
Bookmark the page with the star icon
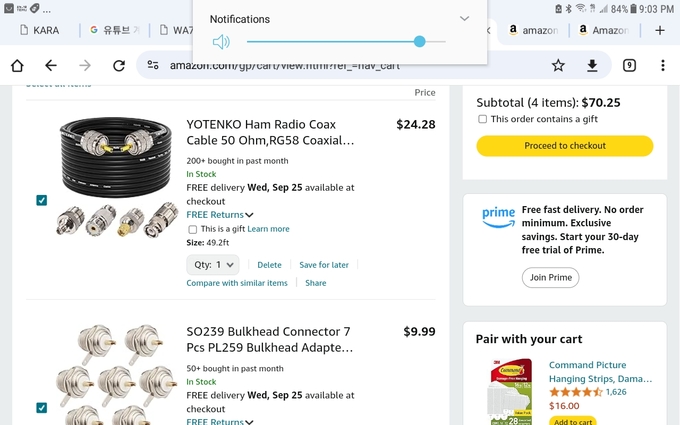tap(558, 65)
